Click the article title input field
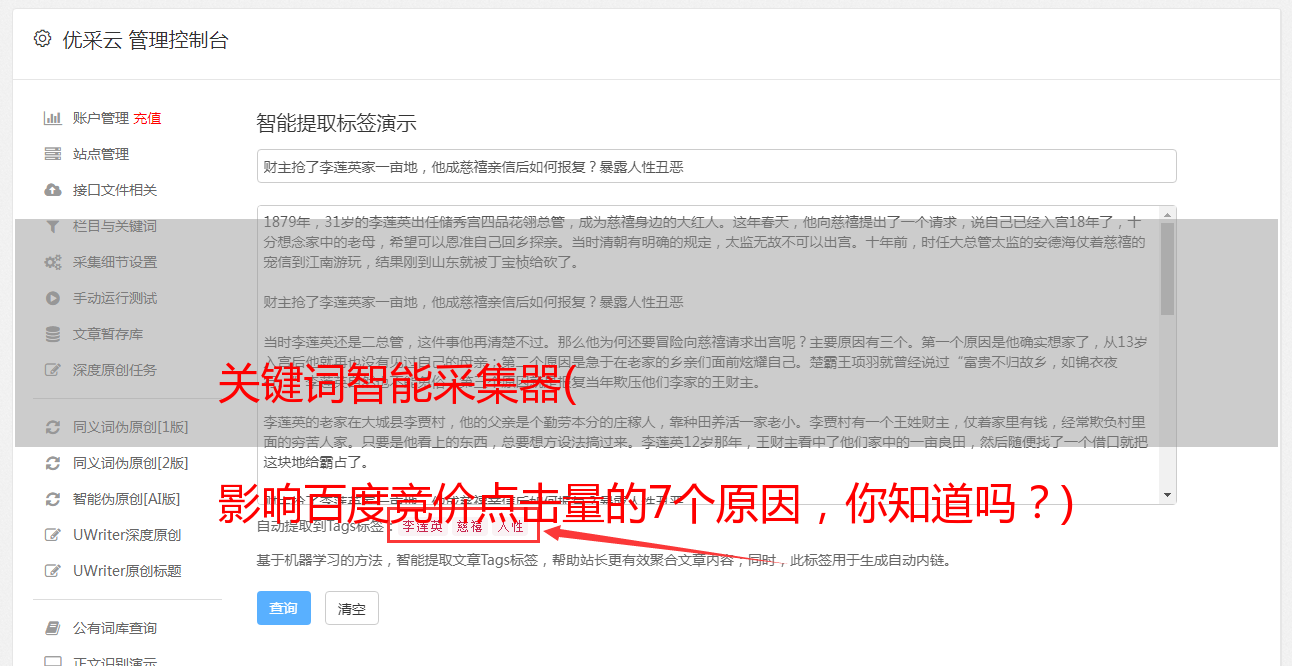Screen dimensions: 1292x666 716,166
